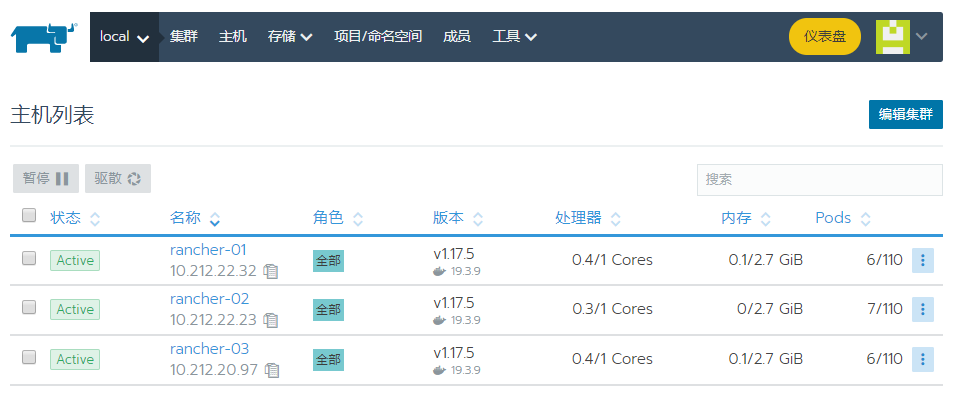Expand the 工具 menu
This screenshot has height=416, width=953.
514,37
